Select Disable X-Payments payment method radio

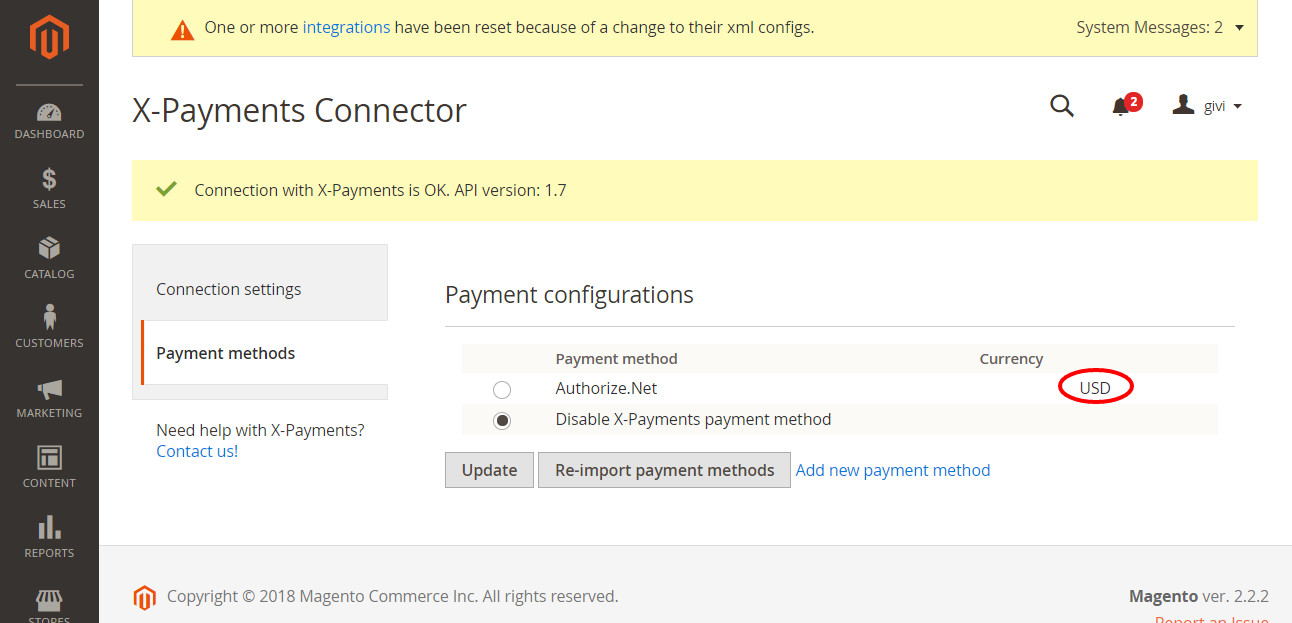502,420
